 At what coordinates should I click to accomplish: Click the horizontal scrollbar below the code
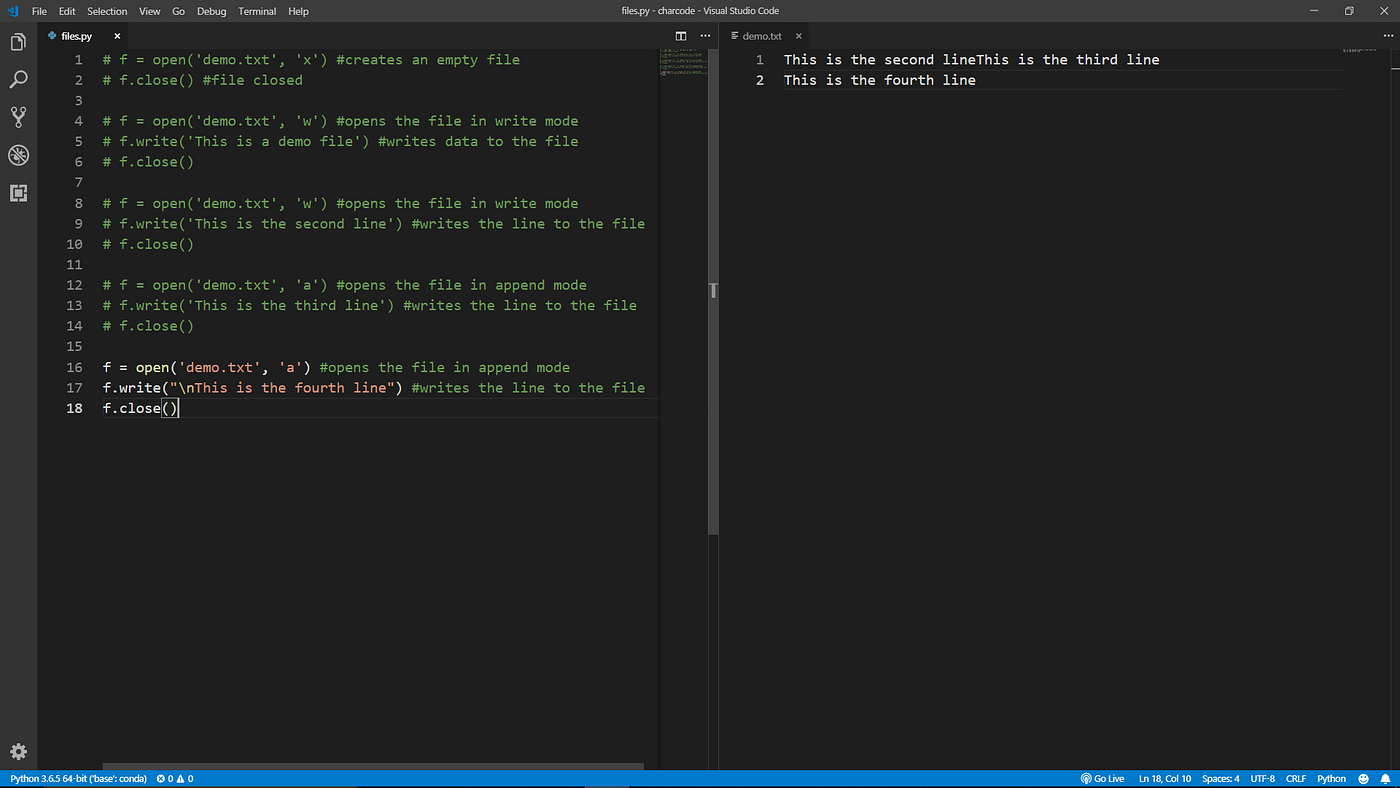pyautogui.click(x=373, y=766)
